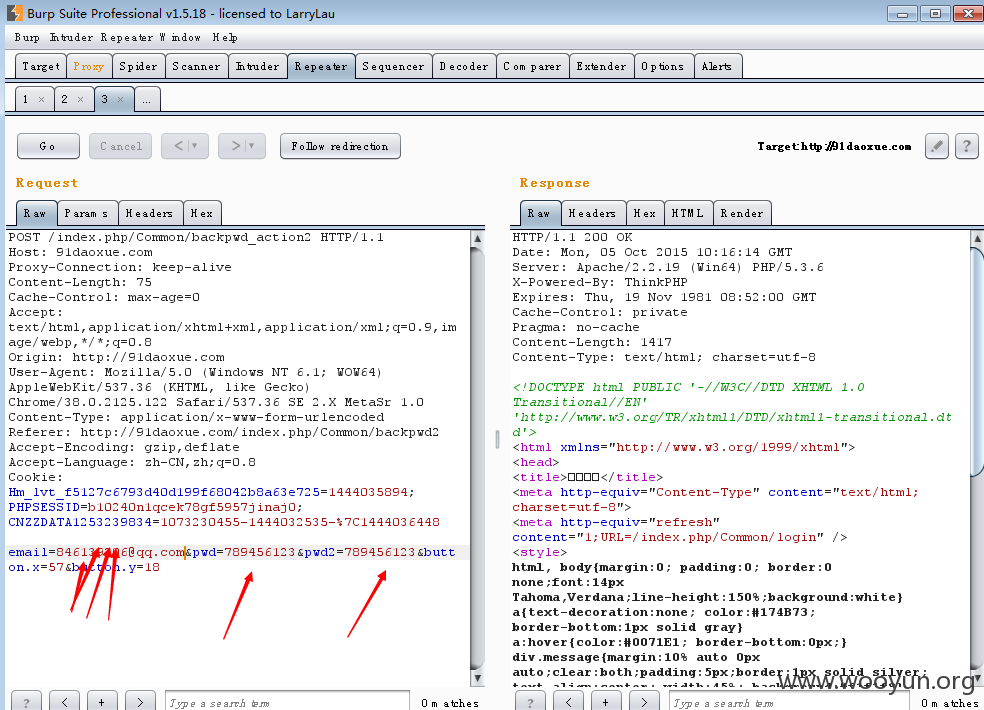Open the Help menu

(x=225, y=38)
